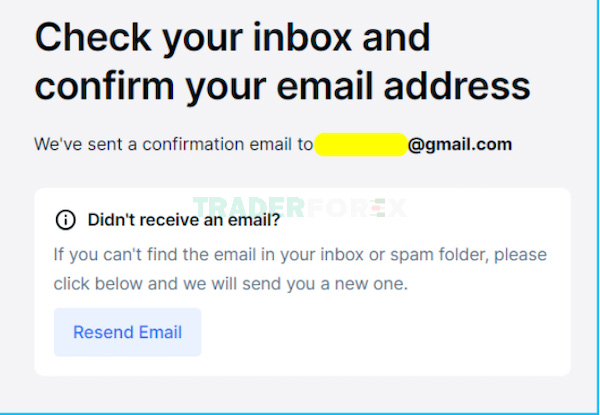Click the word "inbox" in the main heading

point(302,37)
